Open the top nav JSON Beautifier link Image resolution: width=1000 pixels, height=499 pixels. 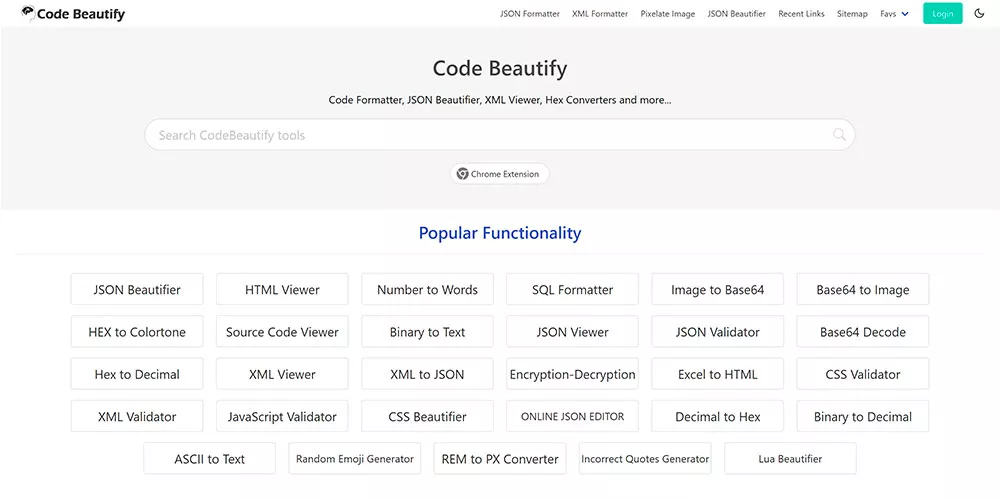(x=737, y=13)
